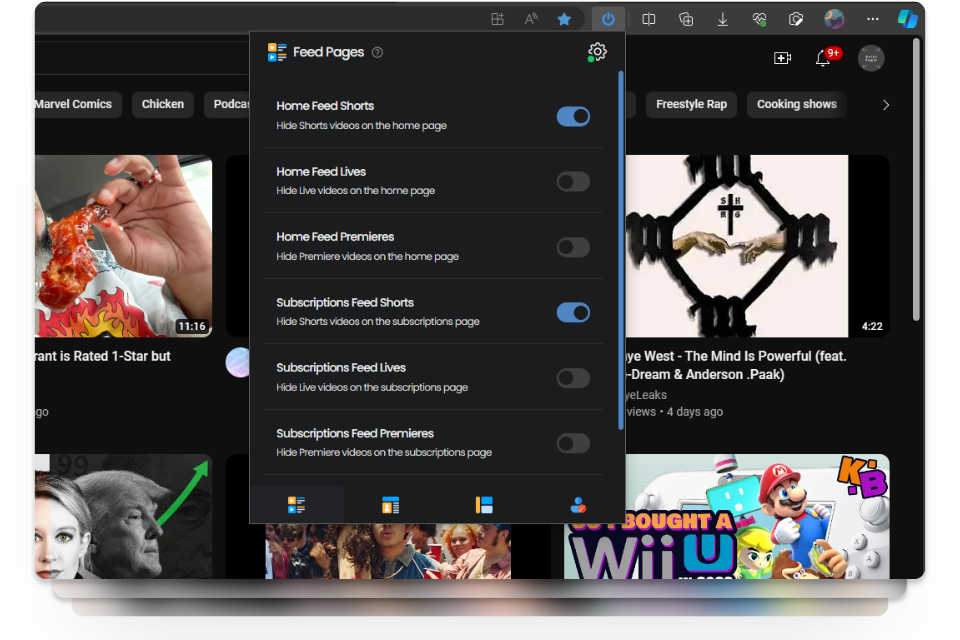Switch to the Feed Pages bottom tab
The width and height of the screenshot is (960, 640).
click(x=296, y=505)
